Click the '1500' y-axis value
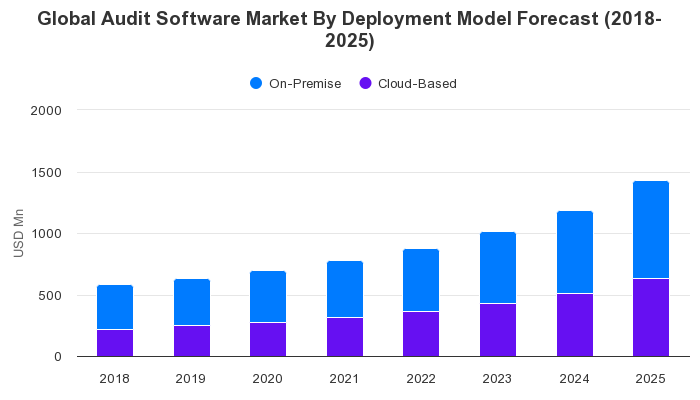 [x=46, y=173]
